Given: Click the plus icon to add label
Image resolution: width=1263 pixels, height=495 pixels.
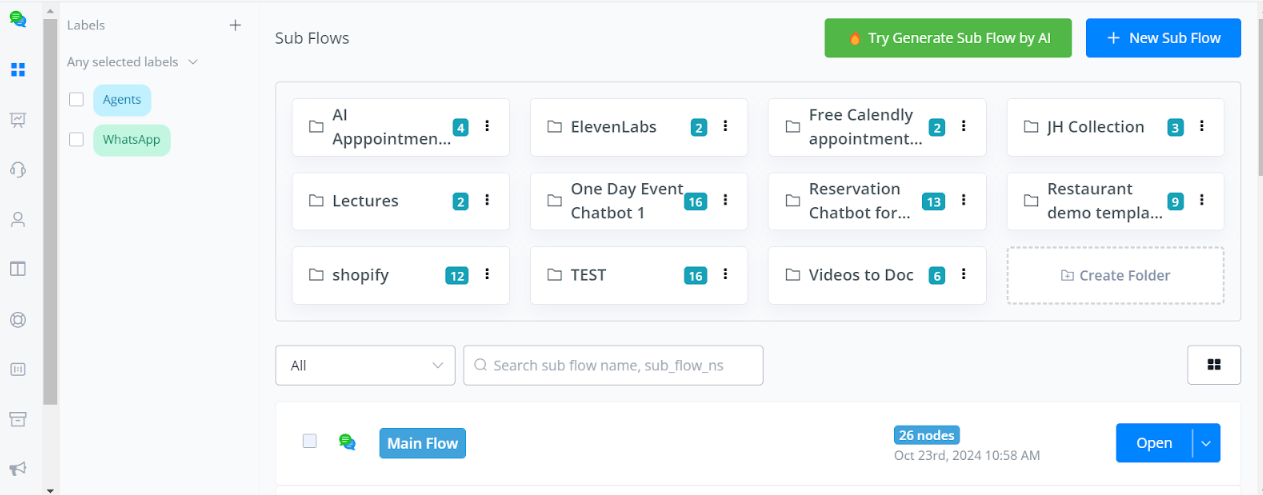Looking at the screenshot, I should pyautogui.click(x=235, y=25).
